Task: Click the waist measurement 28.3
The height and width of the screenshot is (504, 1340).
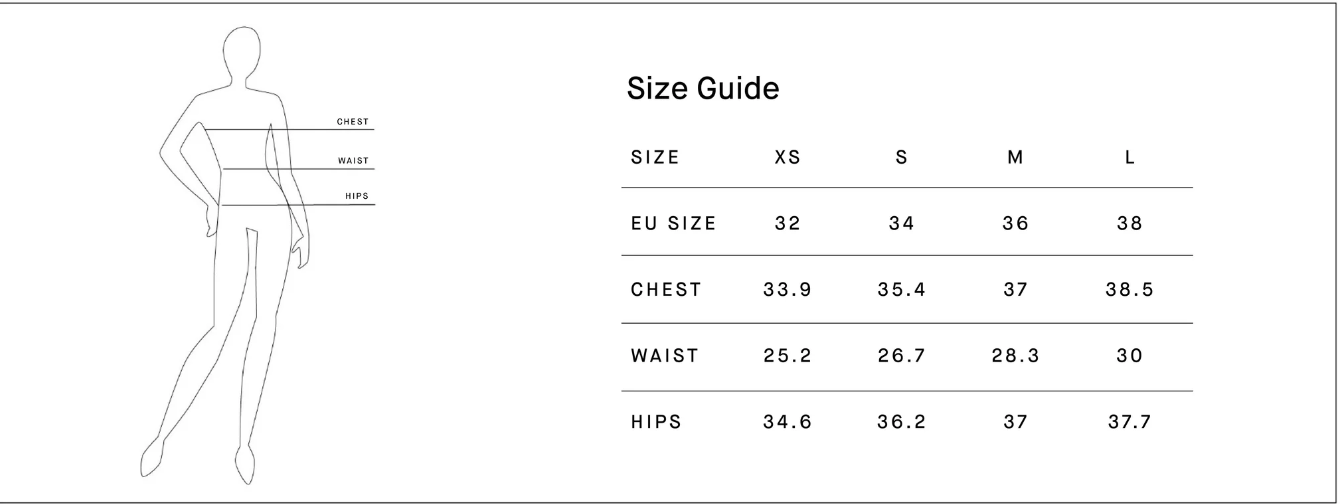Action: click(1015, 356)
